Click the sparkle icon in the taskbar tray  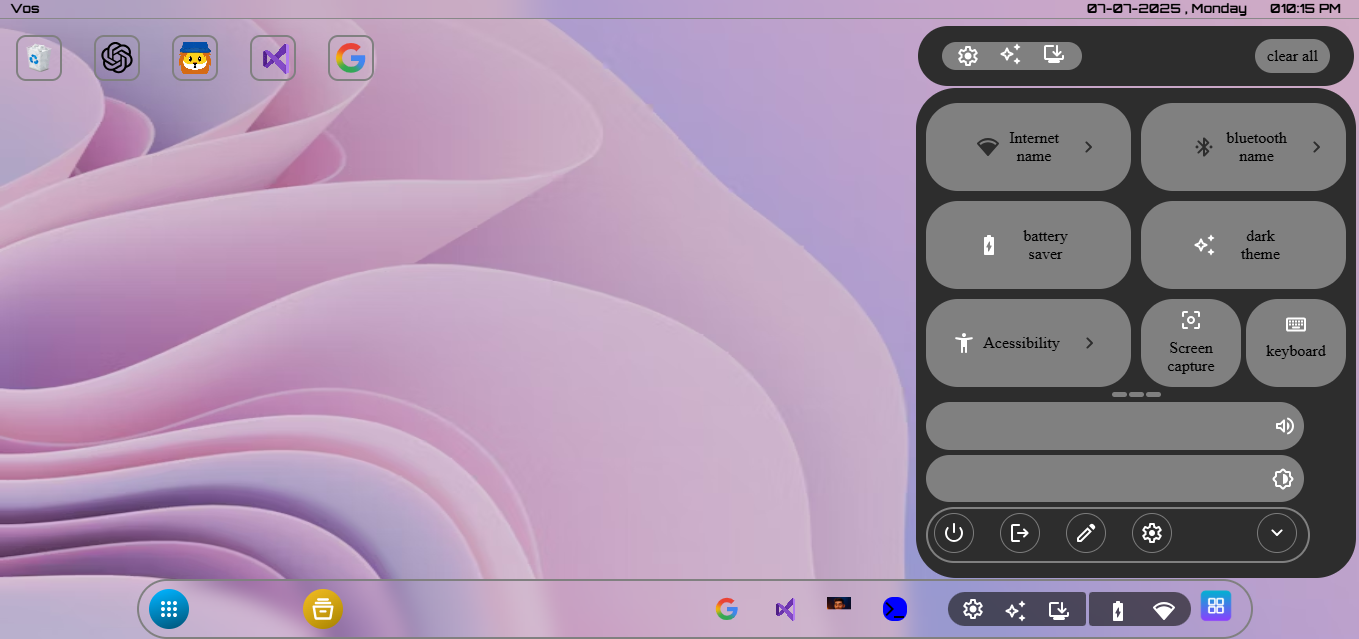point(1015,610)
